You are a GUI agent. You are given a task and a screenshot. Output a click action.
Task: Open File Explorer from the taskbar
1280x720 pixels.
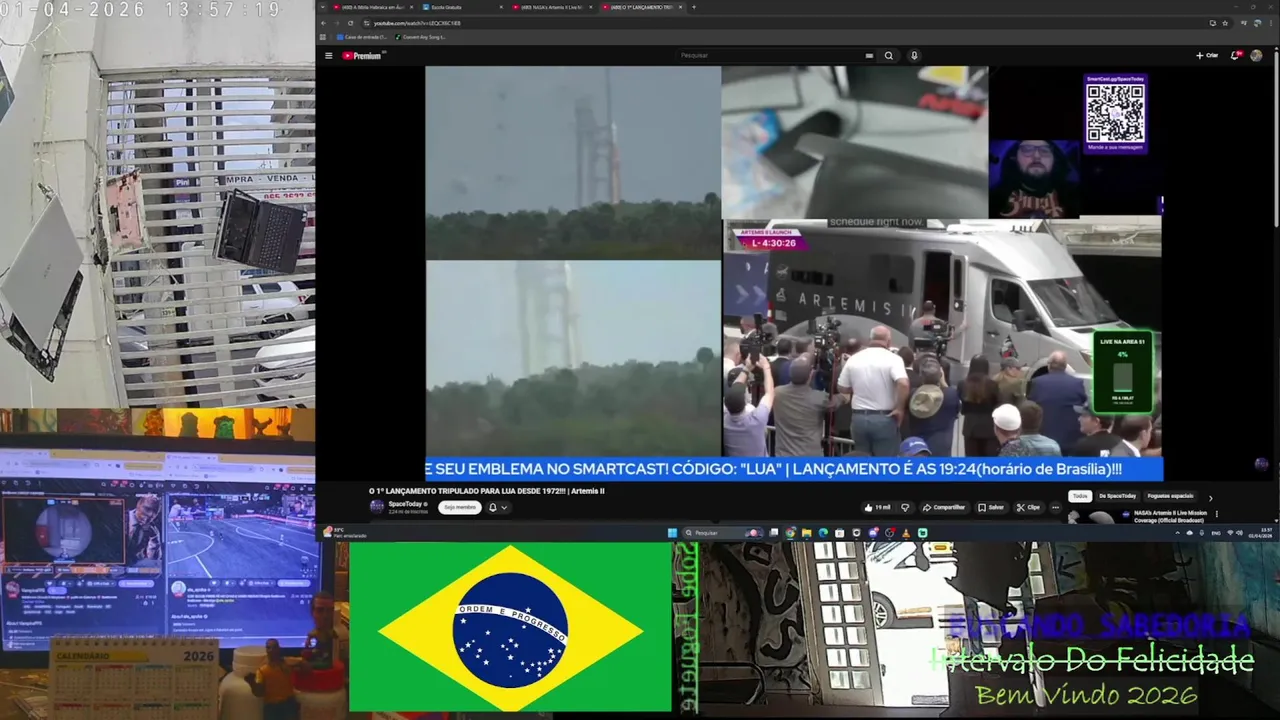807,533
